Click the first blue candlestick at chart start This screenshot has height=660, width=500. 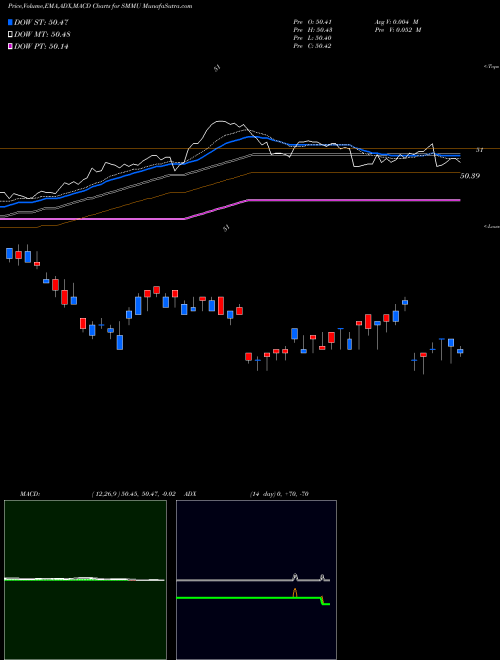[9, 253]
